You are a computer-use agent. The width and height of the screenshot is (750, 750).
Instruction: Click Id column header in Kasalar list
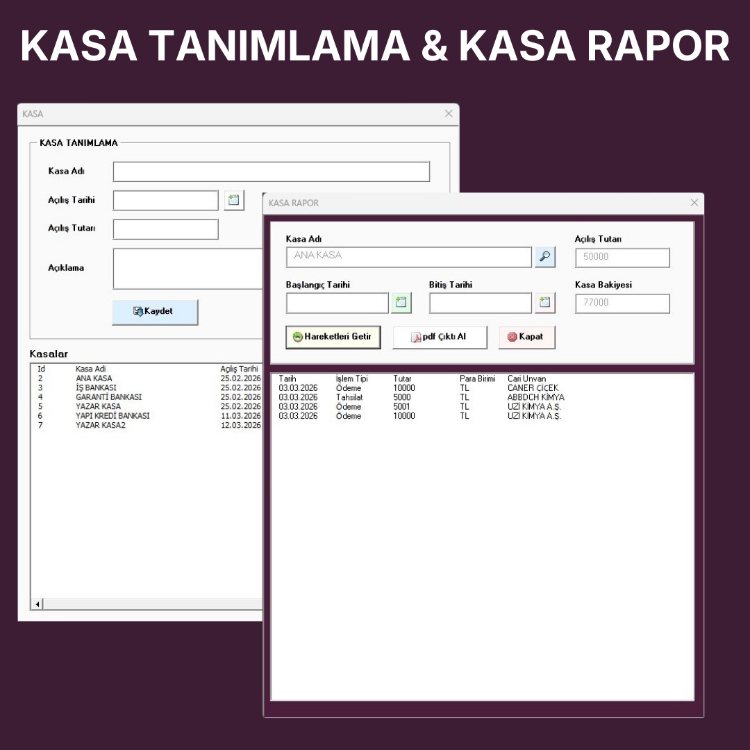[x=41, y=369]
